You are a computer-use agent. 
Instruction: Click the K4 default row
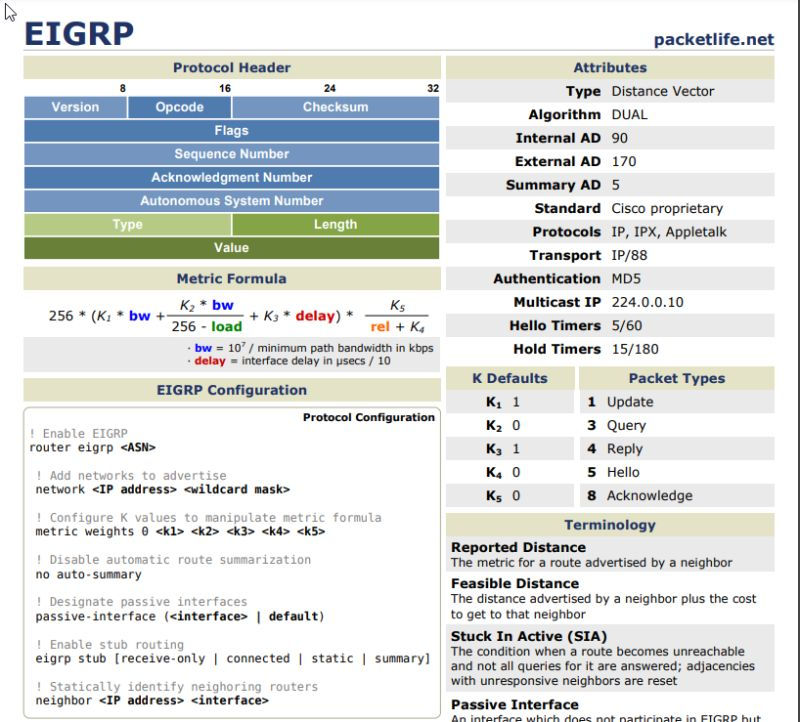pyautogui.click(x=510, y=472)
